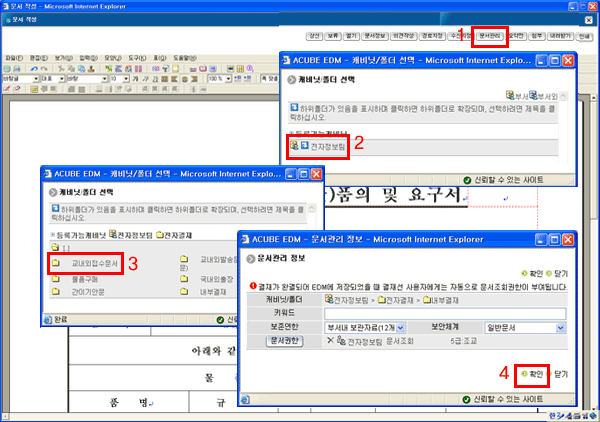600x422 pixels.
Task: Select the 간이기안문 folder
Action: click(x=88, y=292)
